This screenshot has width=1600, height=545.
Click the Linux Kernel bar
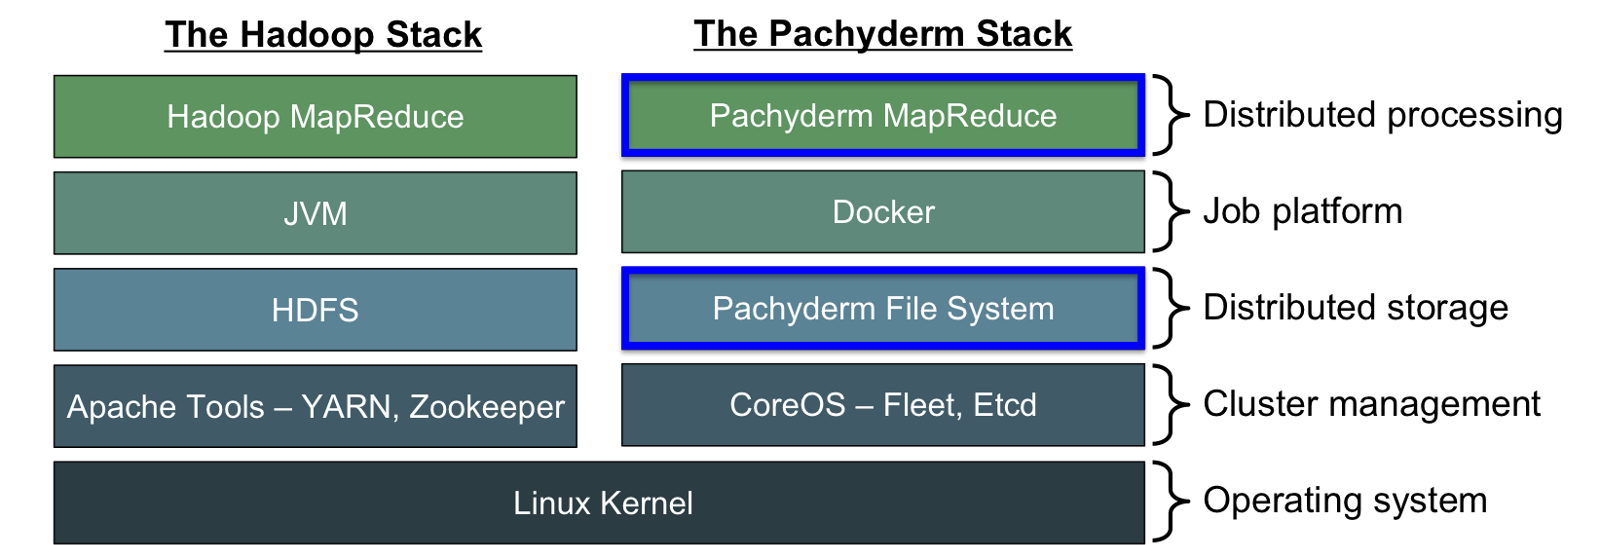(x=599, y=503)
